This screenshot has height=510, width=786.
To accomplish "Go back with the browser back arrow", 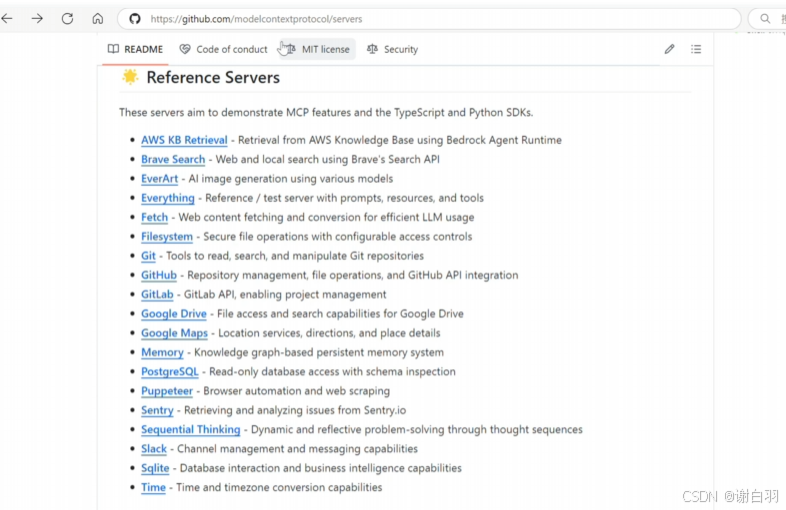I will pyautogui.click(x=7, y=19).
